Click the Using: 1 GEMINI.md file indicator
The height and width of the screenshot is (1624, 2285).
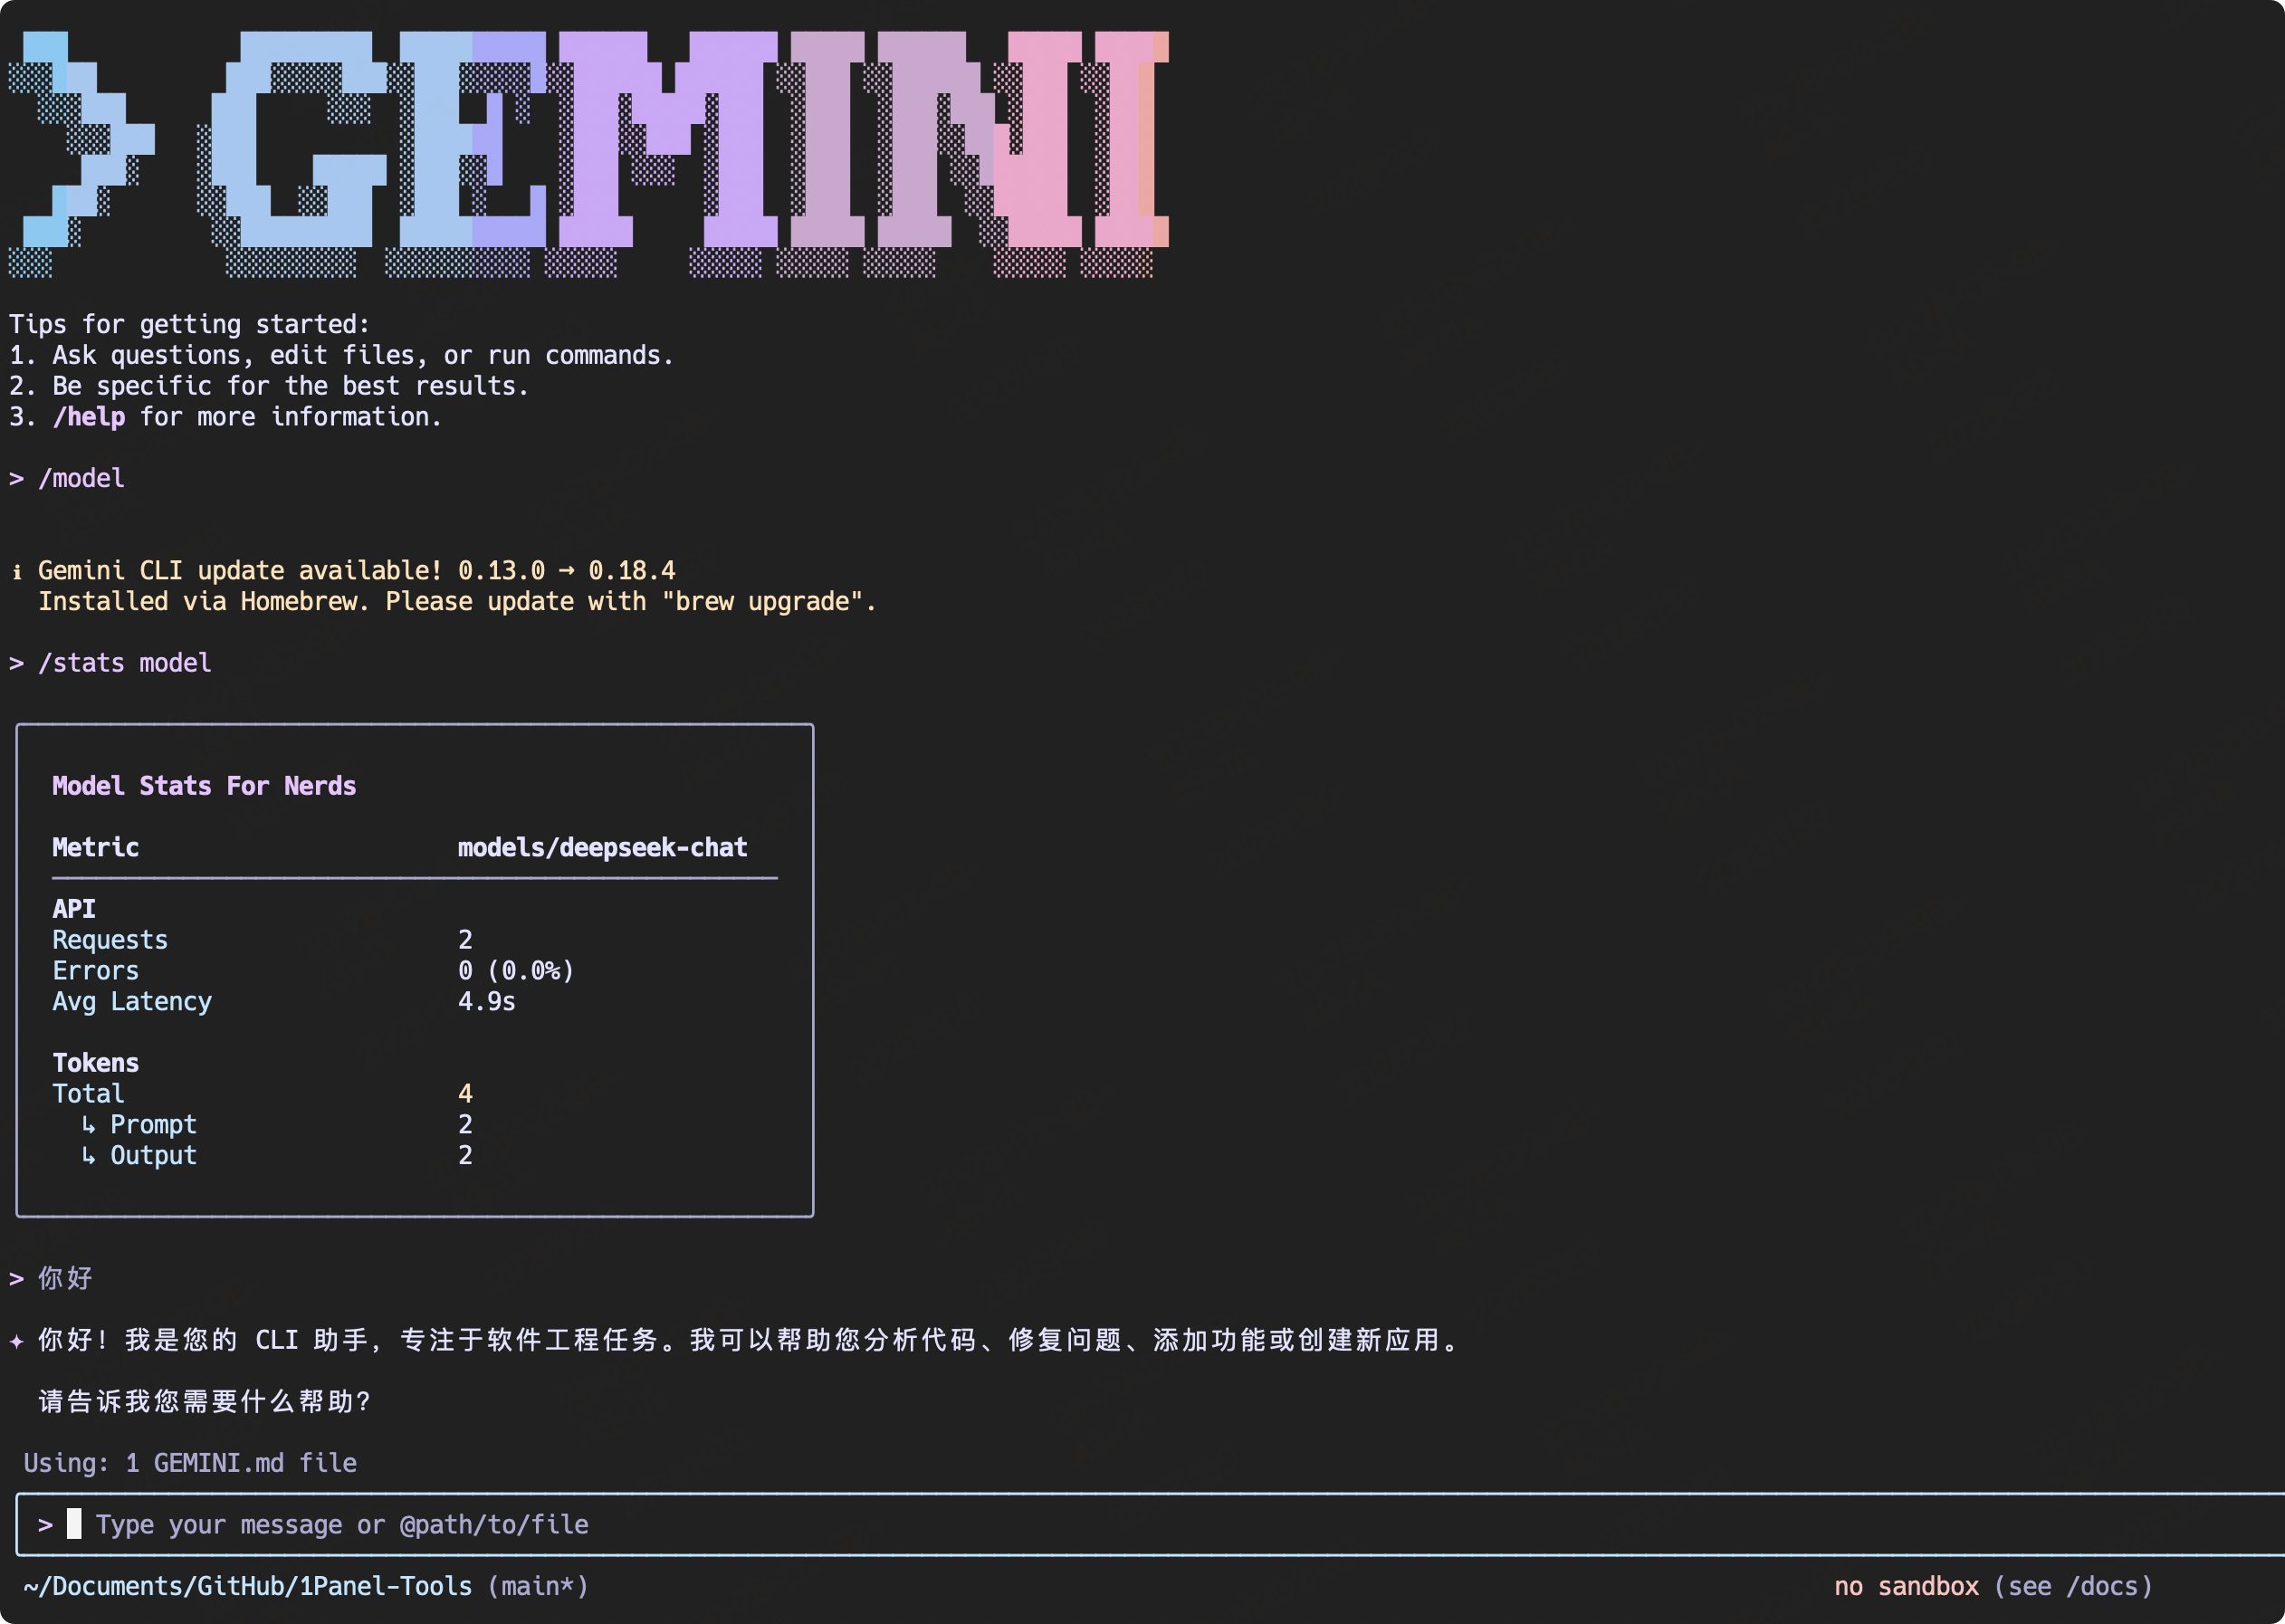tap(188, 1462)
